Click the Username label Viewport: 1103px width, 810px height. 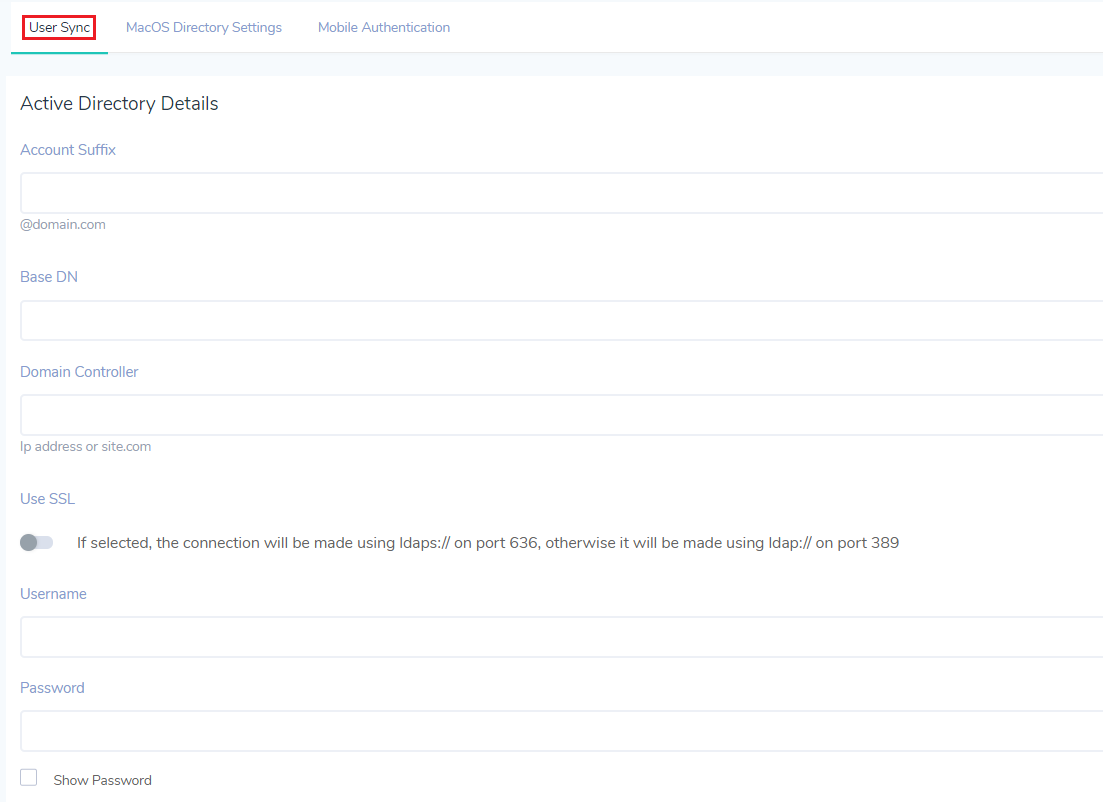pos(53,594)
